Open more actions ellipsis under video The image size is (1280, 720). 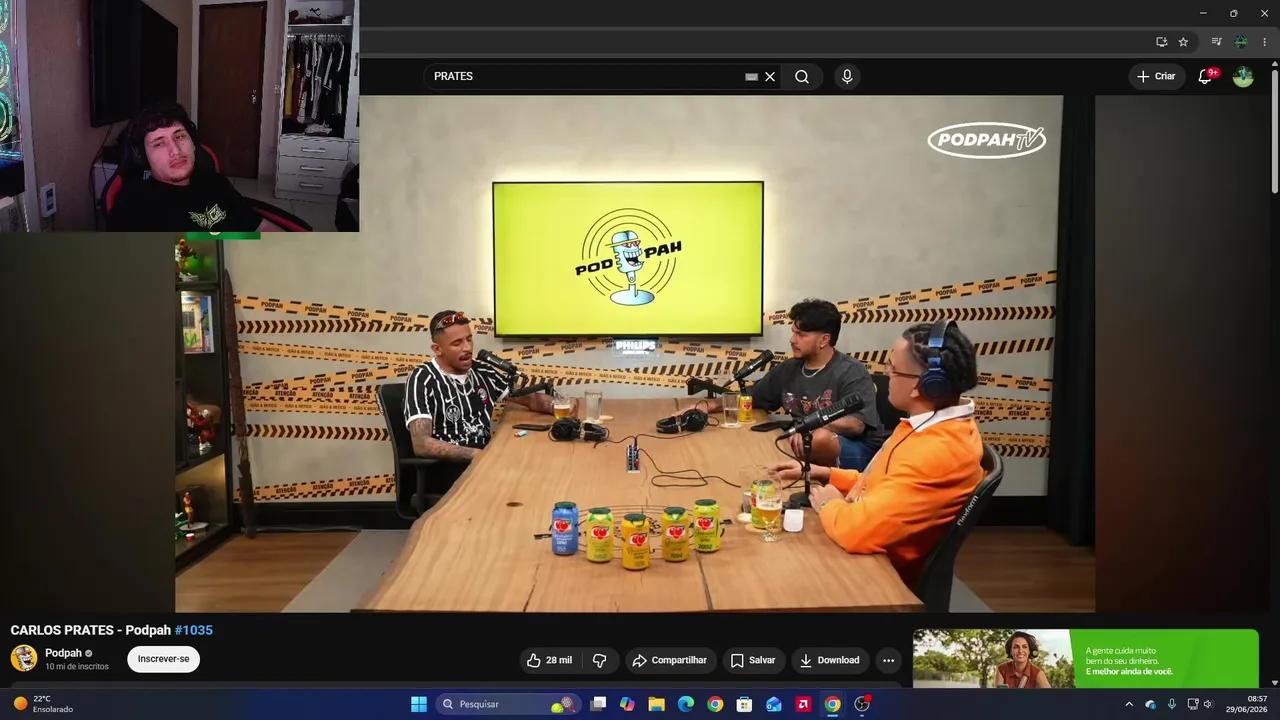click(x=888, y=660)
